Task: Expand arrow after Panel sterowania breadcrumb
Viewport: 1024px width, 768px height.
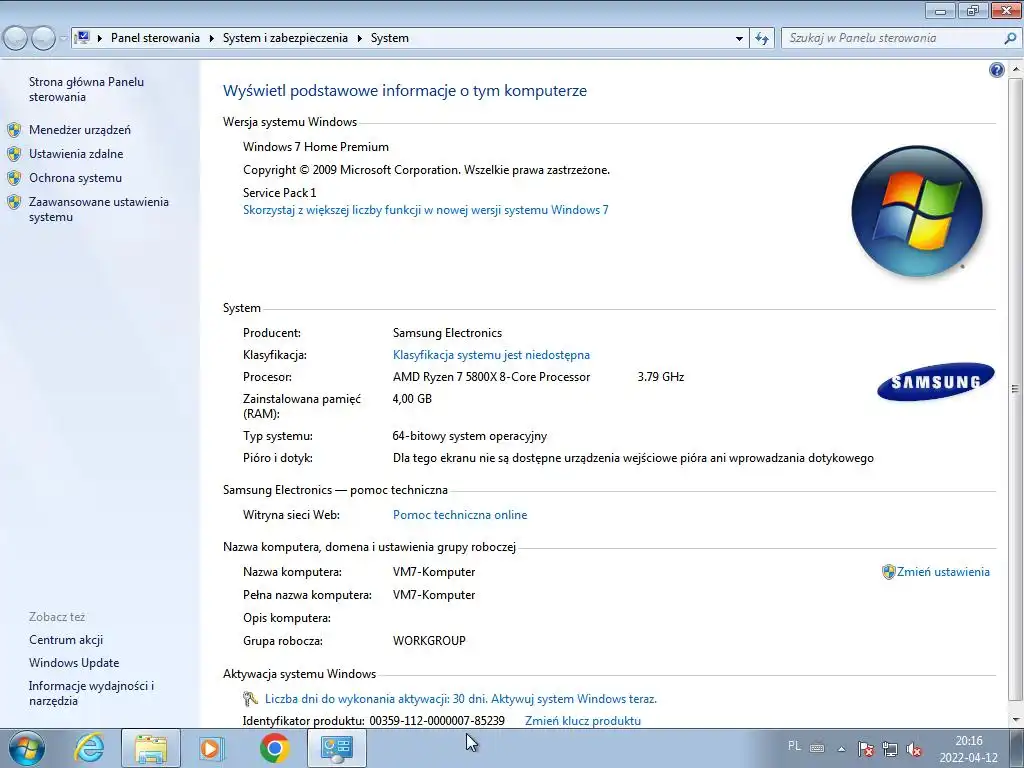Action: [212, 39]
